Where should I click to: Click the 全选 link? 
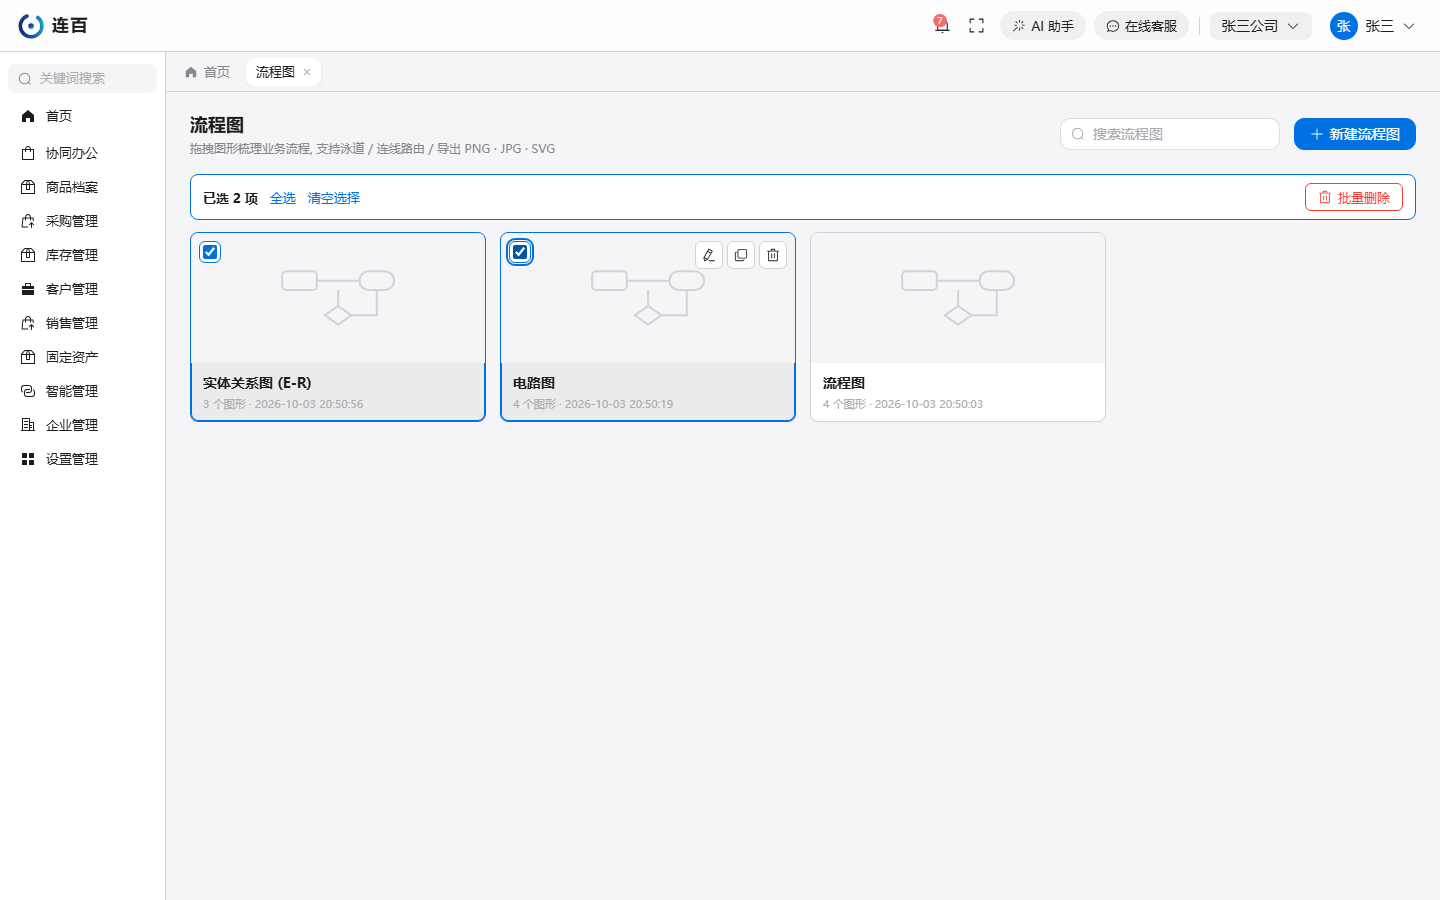click(x=283, y=198)
